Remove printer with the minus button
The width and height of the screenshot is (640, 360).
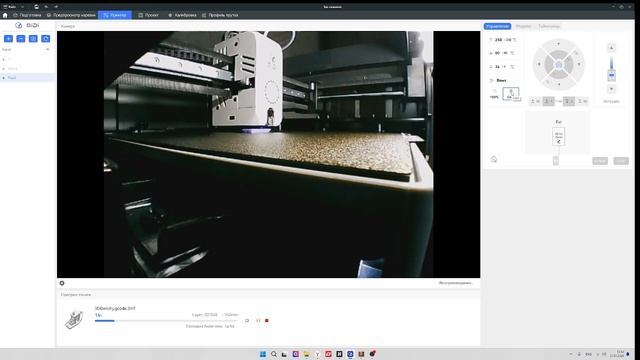pyautogui.click(x=21, y=38)
